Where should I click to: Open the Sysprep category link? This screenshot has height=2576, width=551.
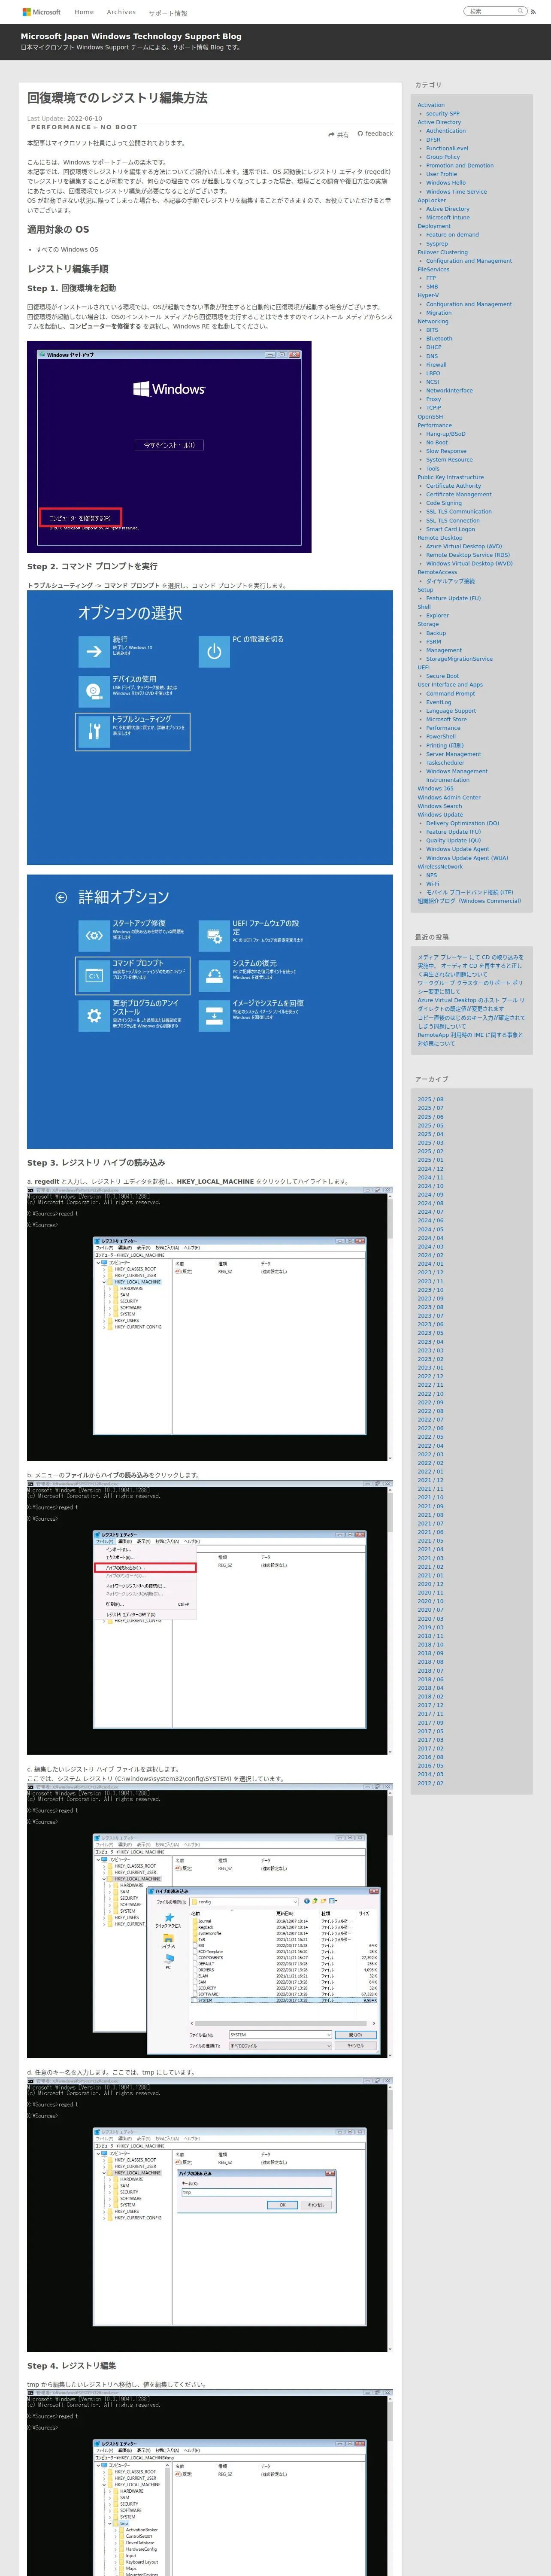tap(437, 243)
